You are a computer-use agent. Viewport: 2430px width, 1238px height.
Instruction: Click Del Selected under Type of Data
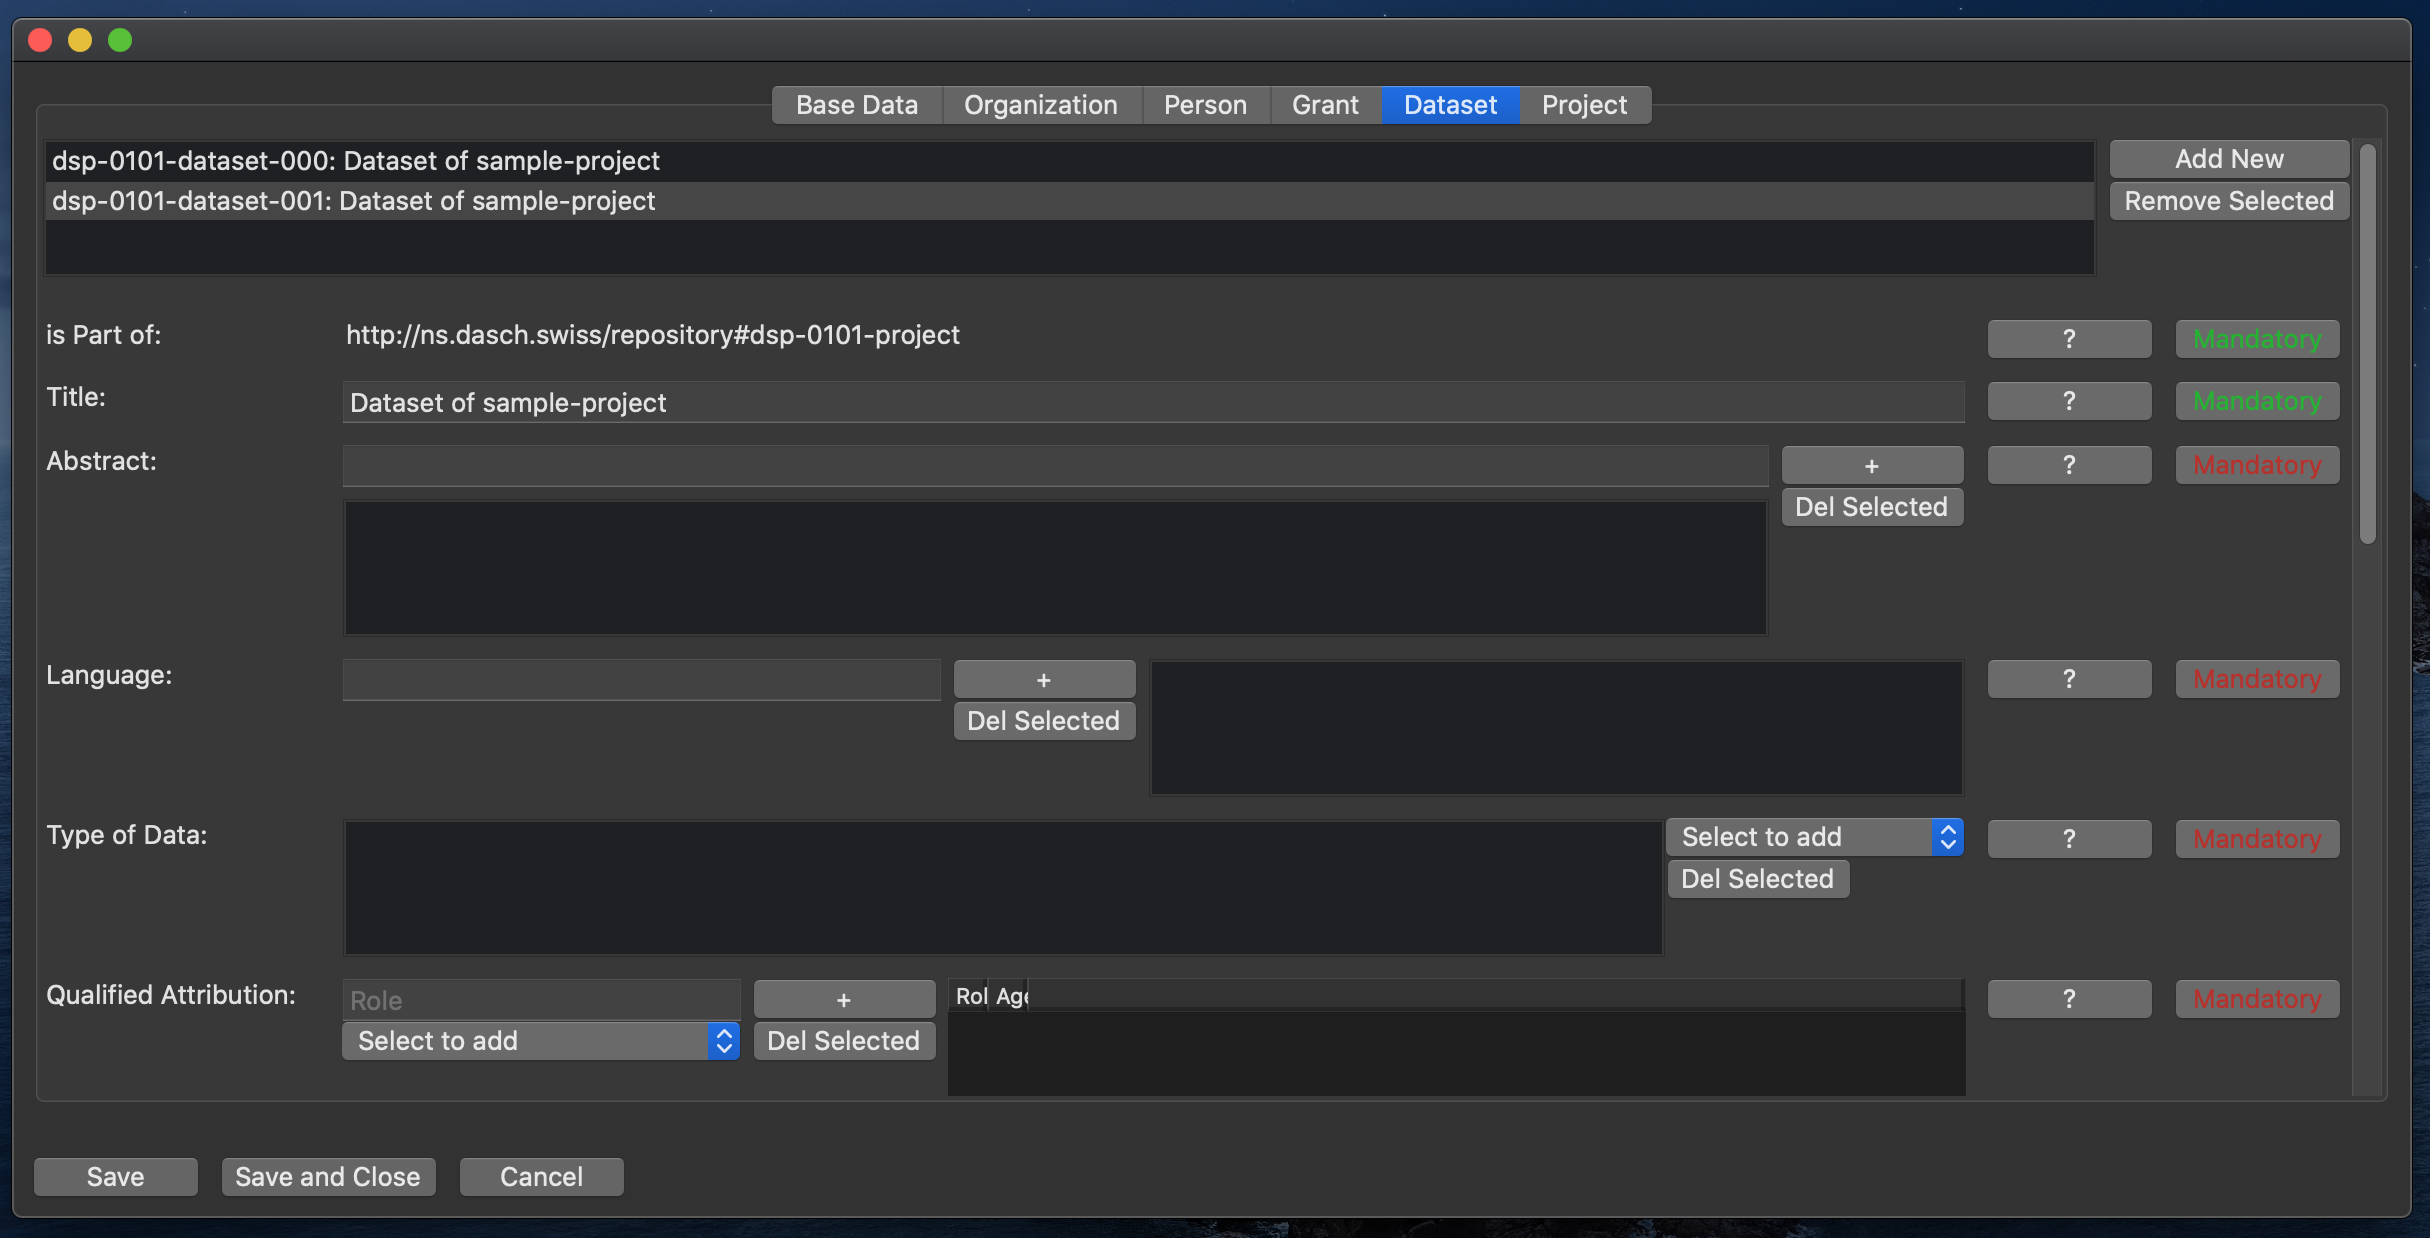click(1758, 879)
